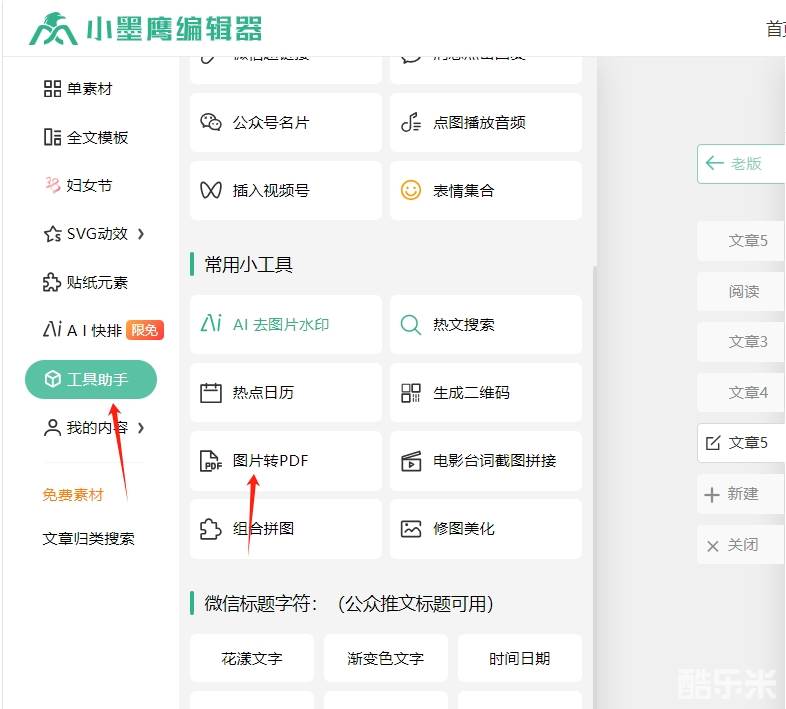786x709 pixels.
Task: Open the 贴纸元素 sidebar category
Action: point(87,283)
